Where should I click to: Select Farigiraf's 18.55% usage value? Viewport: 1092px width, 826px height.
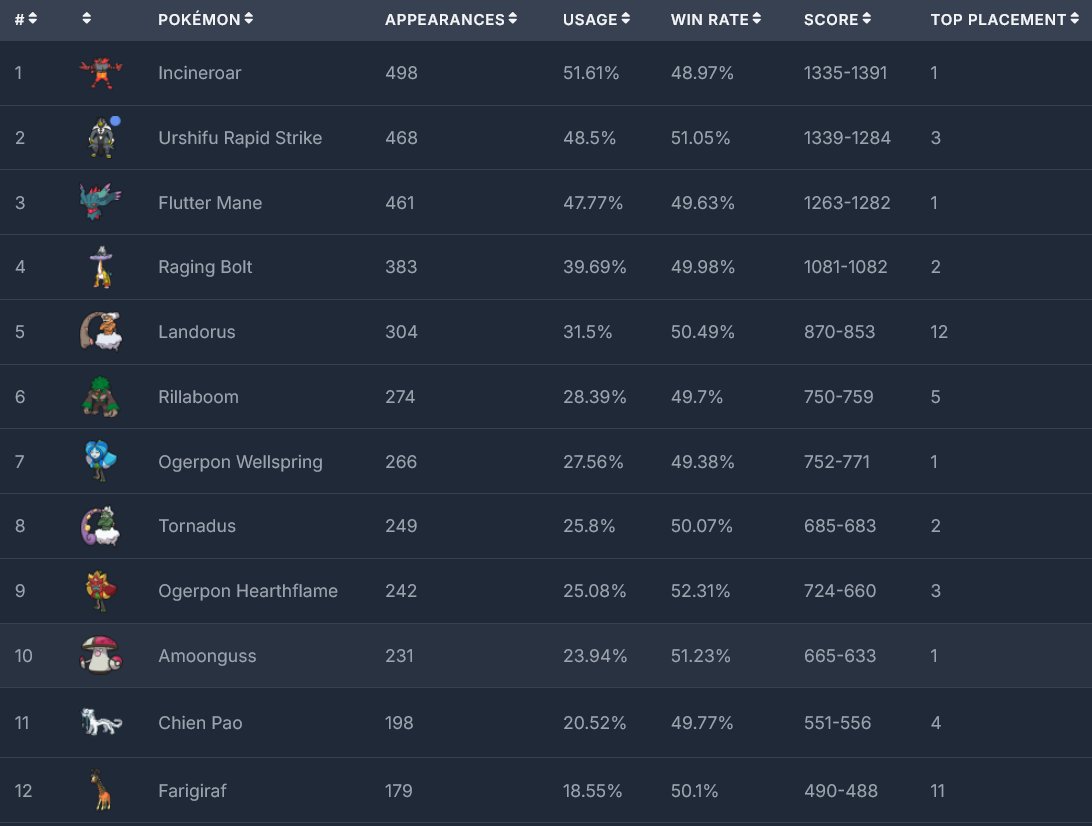point(593,791)
